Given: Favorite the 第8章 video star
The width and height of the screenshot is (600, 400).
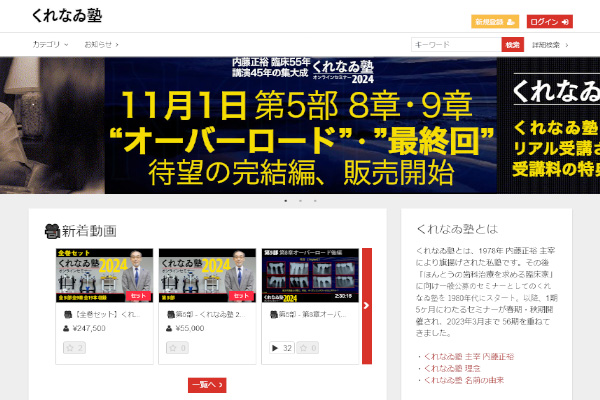Looking at the screenshot, I should point(307,348).
